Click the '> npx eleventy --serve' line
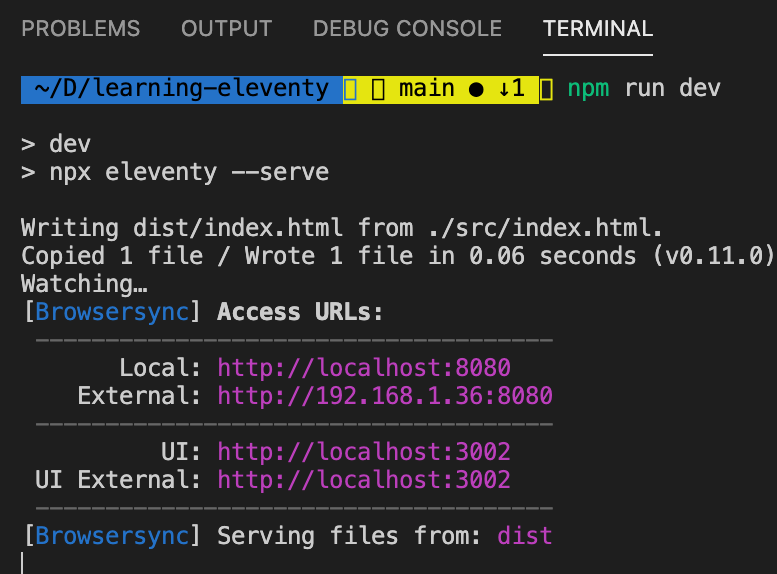The width and height of the screenshot is (777, 574). pos(175,172)
